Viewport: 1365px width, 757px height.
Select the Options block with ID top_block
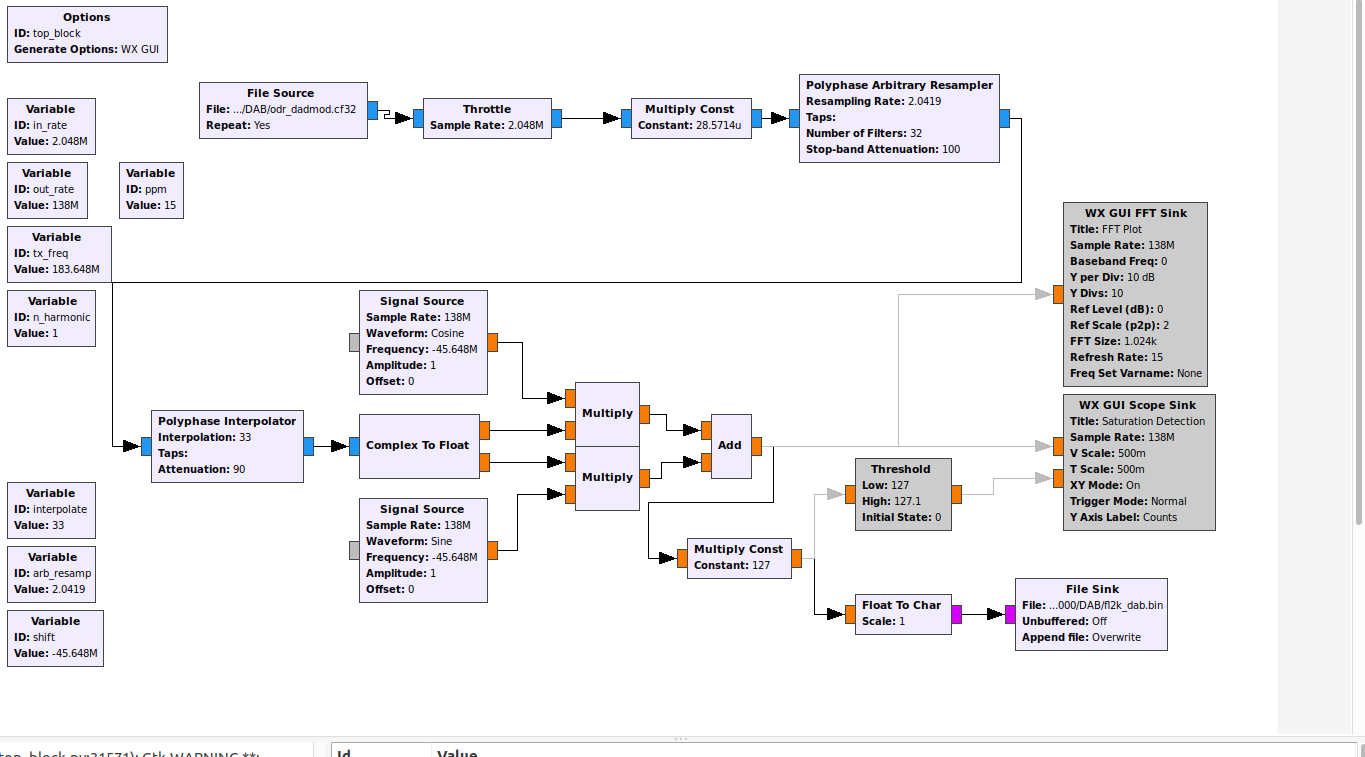[x=87, y=34]
